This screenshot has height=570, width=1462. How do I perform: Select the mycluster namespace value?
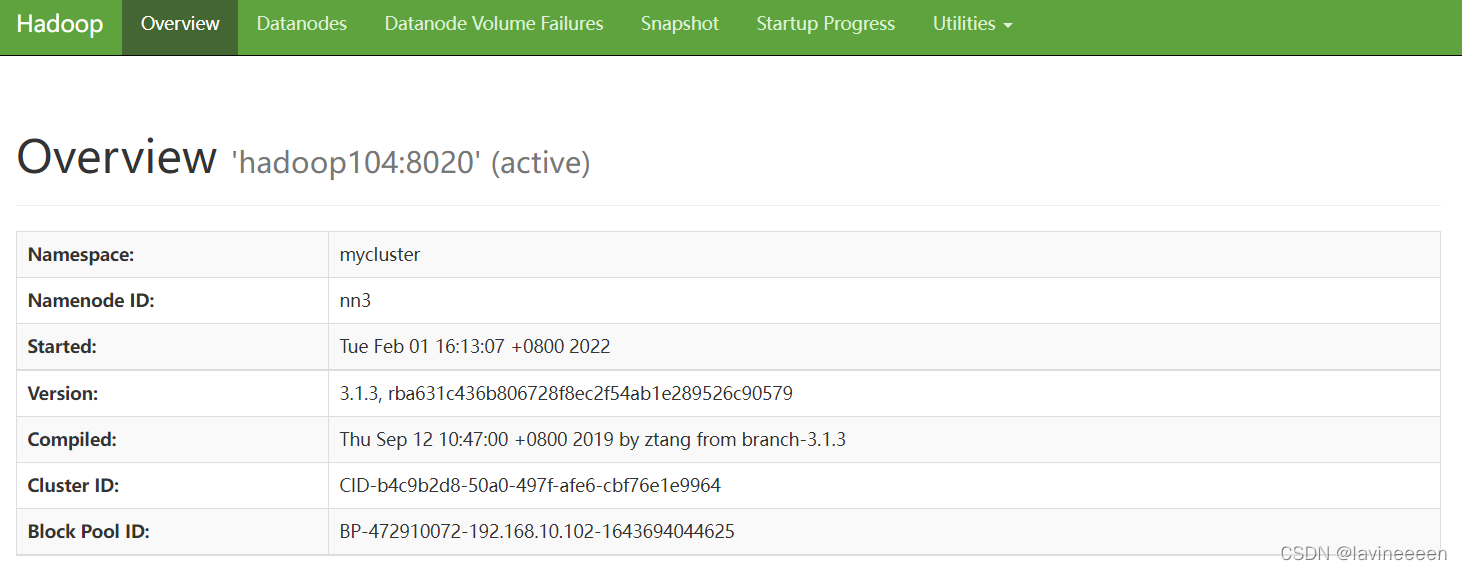(x=380, y=255)
